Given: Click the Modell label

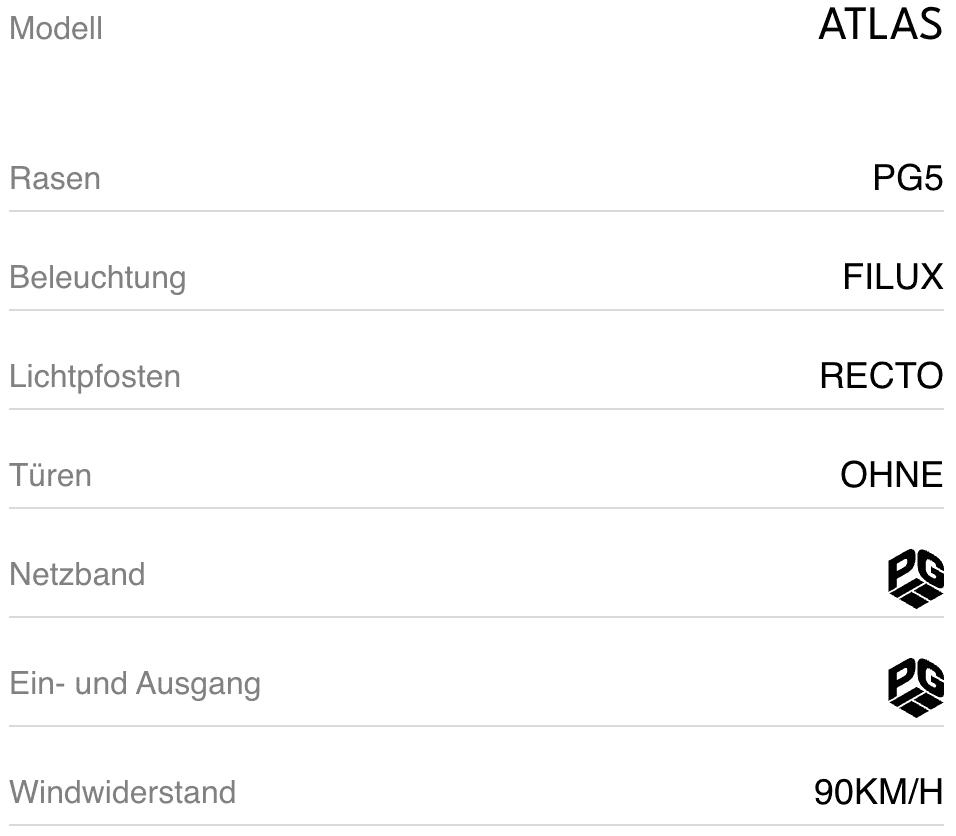Looking at the screenshot, I should [x=56, y=29].
